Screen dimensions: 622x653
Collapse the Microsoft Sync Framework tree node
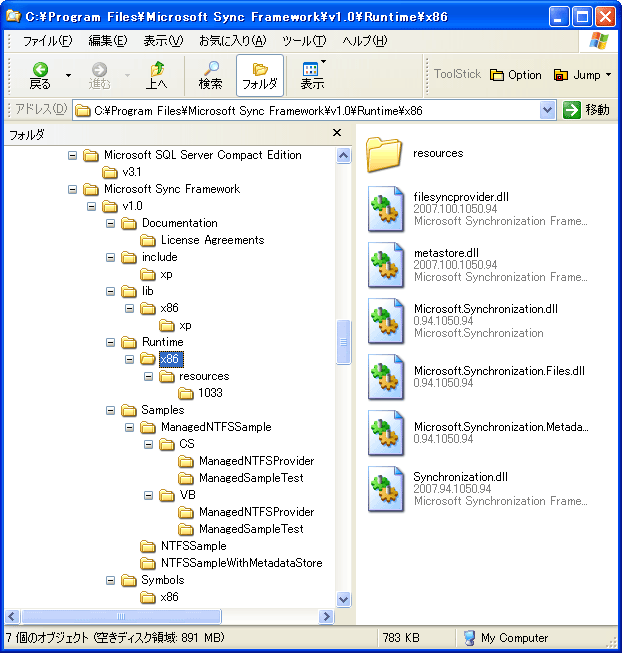click(72, 189)
